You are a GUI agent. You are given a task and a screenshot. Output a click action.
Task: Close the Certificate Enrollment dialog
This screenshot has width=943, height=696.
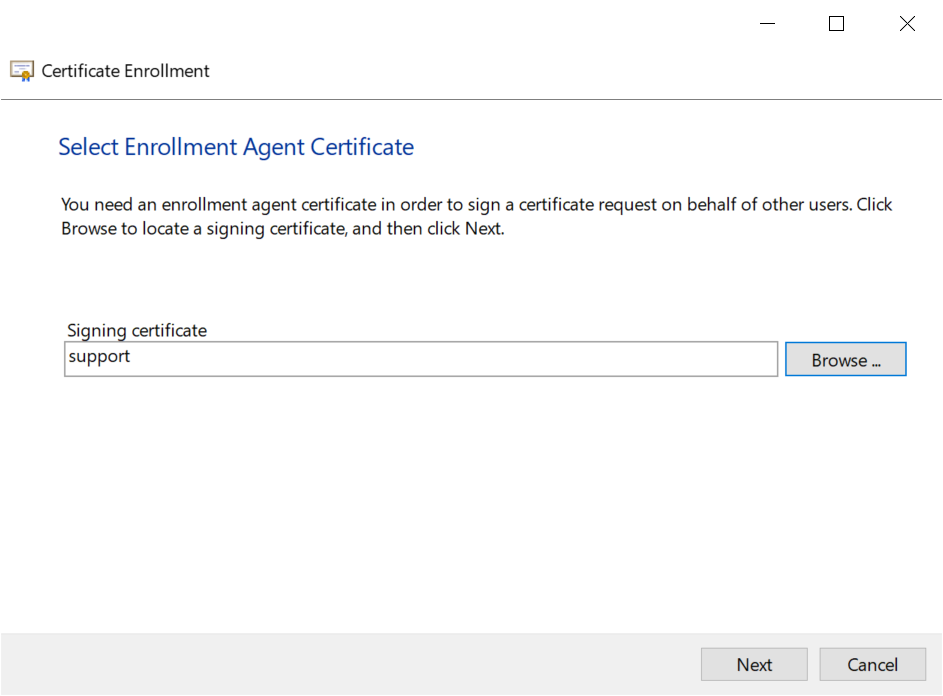pos(907,24)
